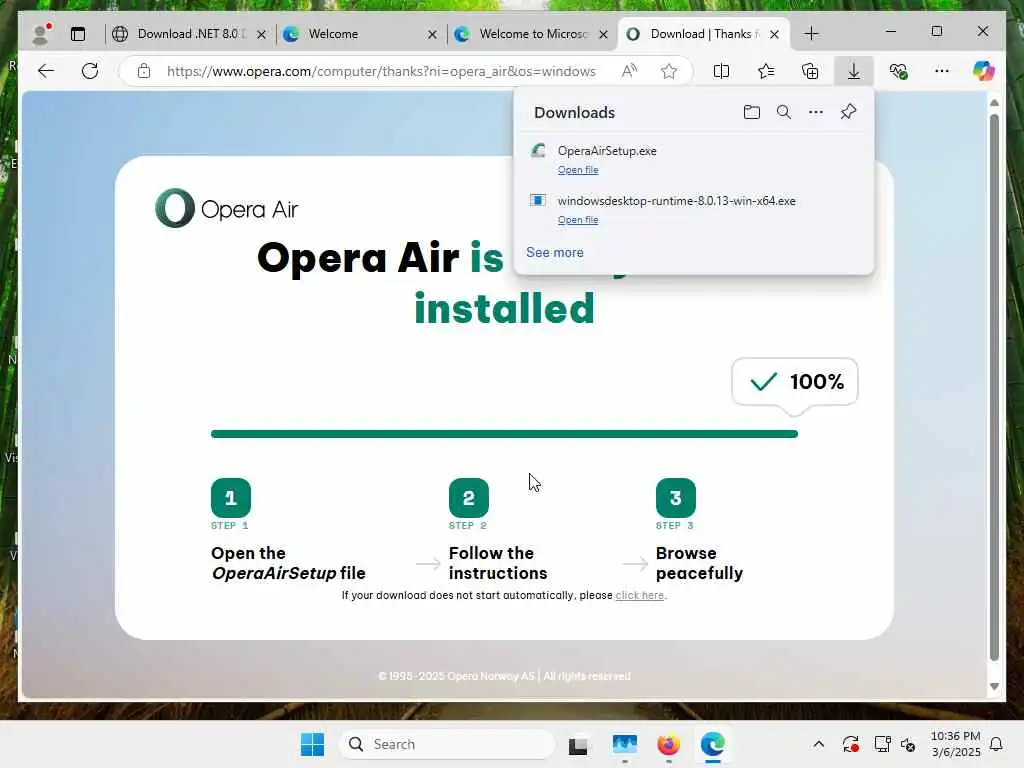
Task: Click the Step 2 badge
Action: [x=468, y=498]
